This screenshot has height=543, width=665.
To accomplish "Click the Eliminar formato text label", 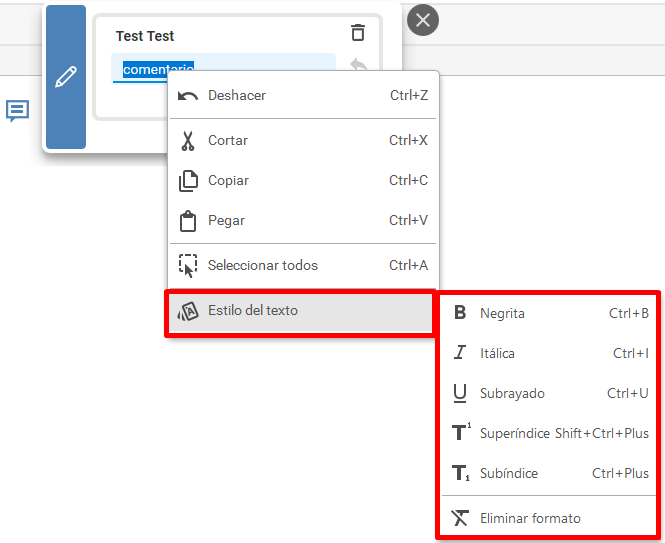I will pyautogui.click(x=530, y=518).
